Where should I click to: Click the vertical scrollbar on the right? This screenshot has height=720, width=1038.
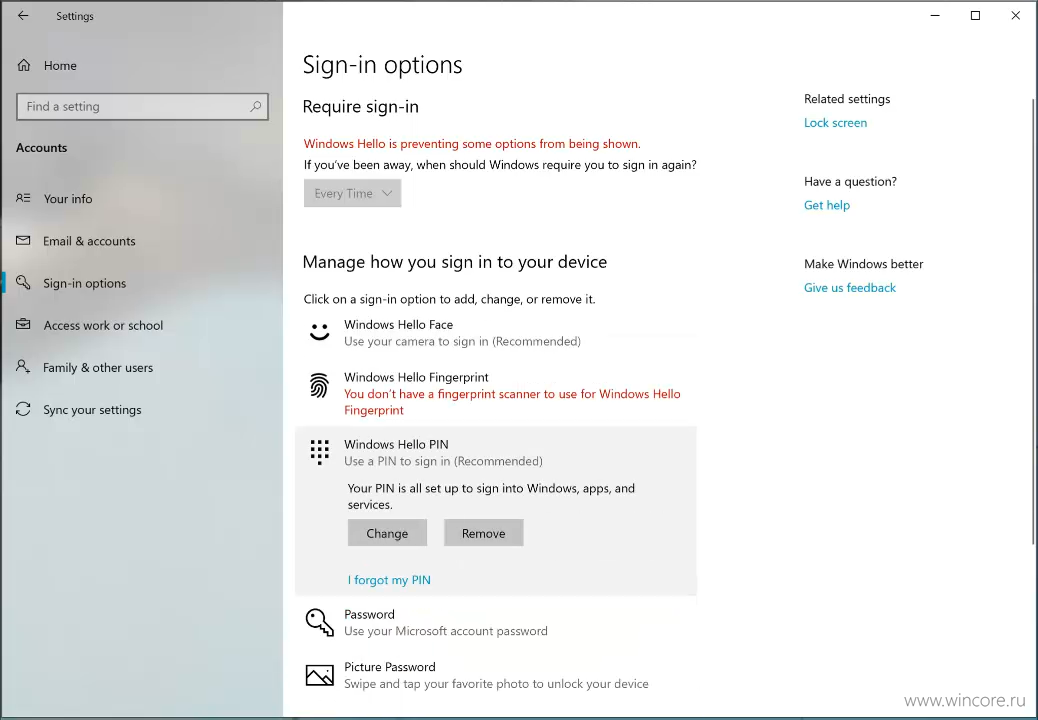[1034, 322]
